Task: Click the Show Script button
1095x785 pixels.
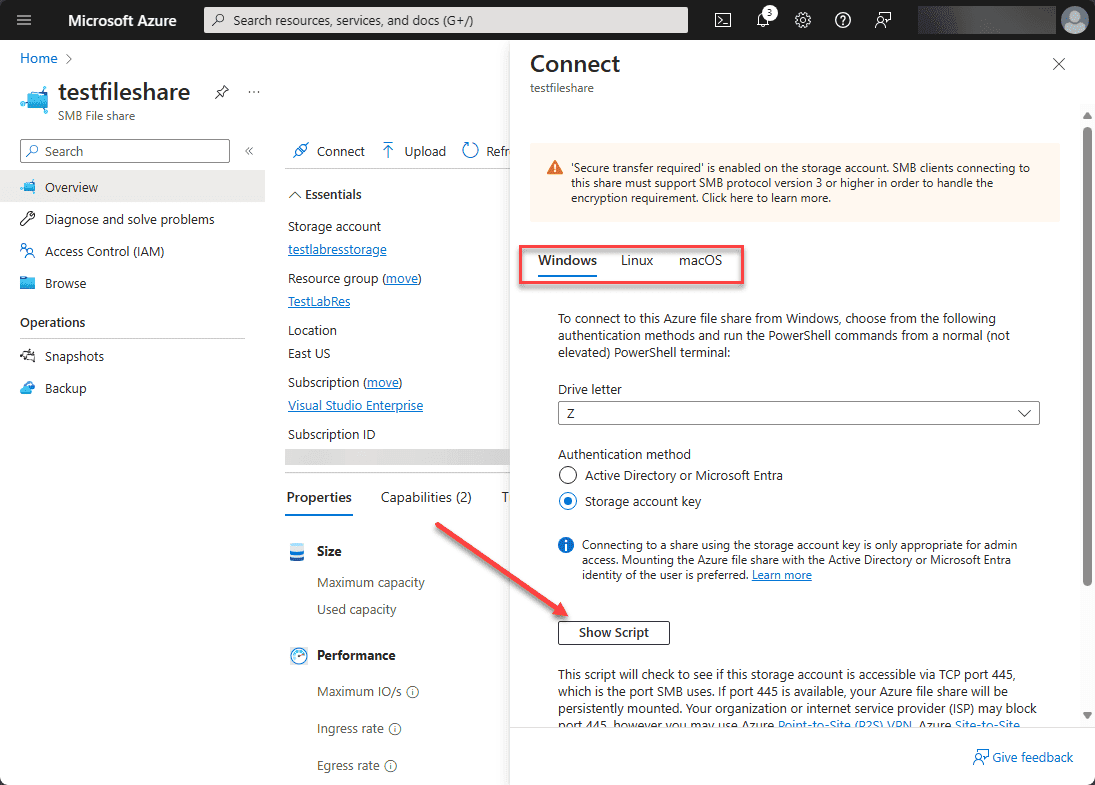Action: (614, 633)
